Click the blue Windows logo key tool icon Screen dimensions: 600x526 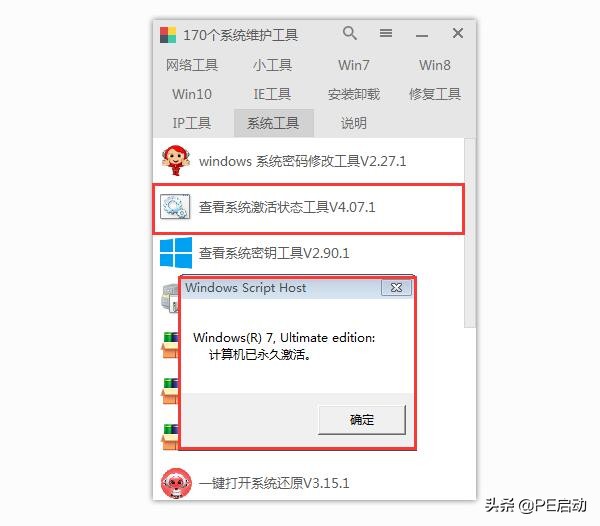pyautogui.click(x=176, y=252)
